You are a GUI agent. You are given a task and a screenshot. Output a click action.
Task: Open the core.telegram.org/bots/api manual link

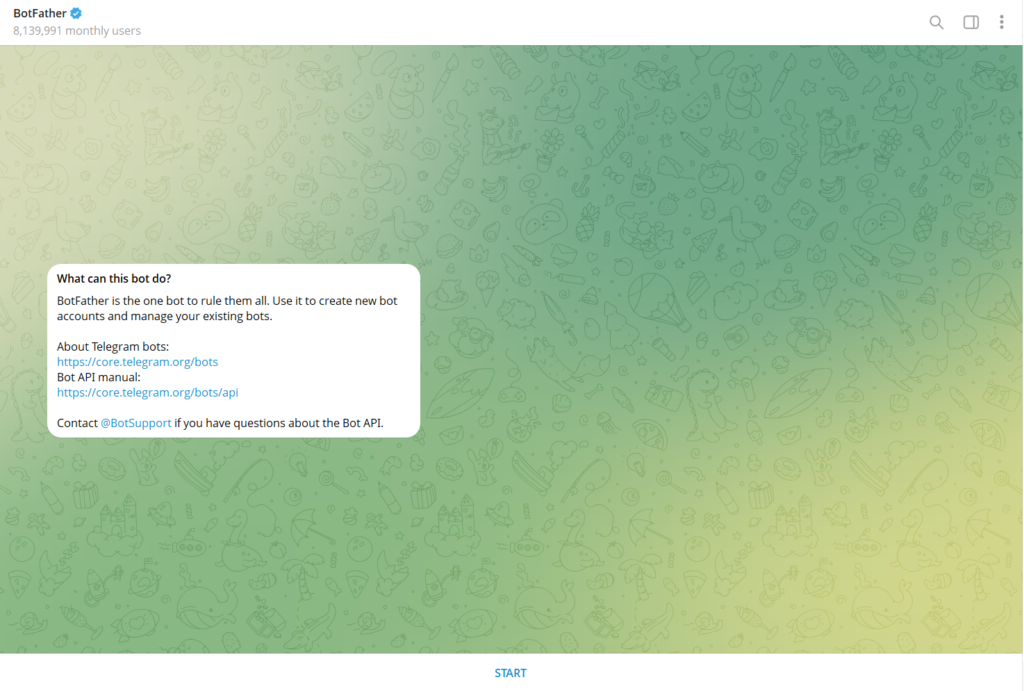pyautogui.click(x=147, y=393)
